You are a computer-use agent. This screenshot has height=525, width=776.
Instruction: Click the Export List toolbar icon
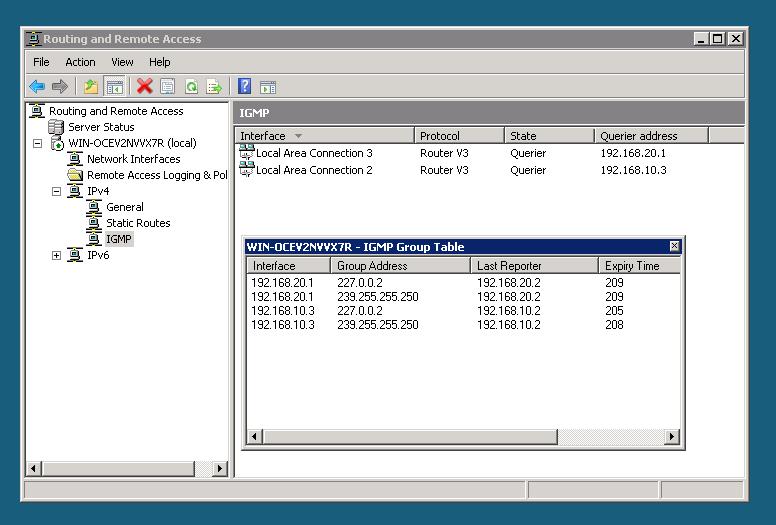click(x=214, y=87)
